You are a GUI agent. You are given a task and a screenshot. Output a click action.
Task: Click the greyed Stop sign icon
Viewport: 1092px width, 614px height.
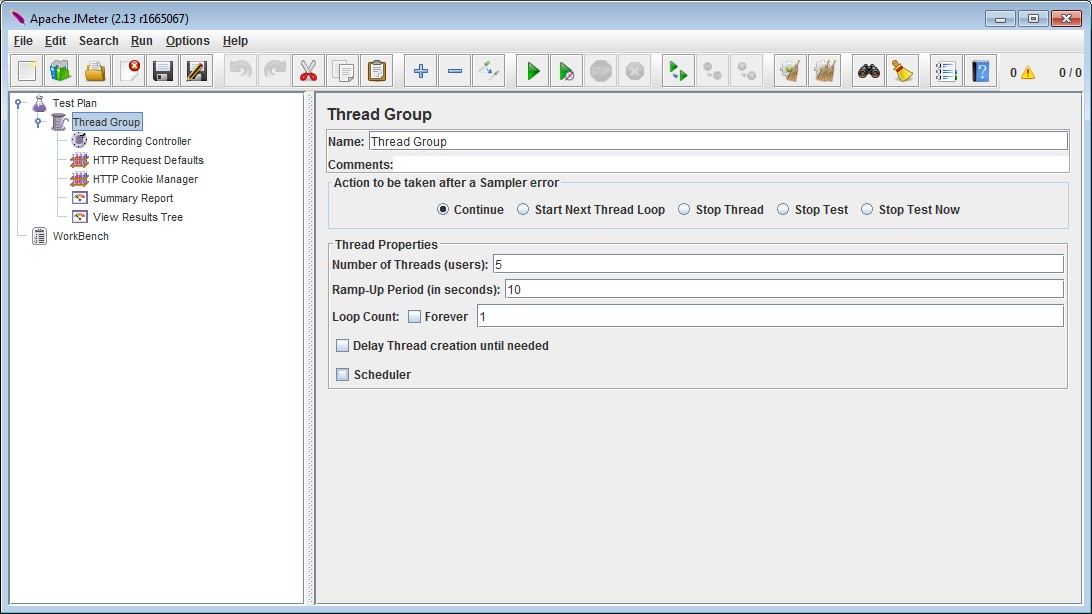[600, 71]
